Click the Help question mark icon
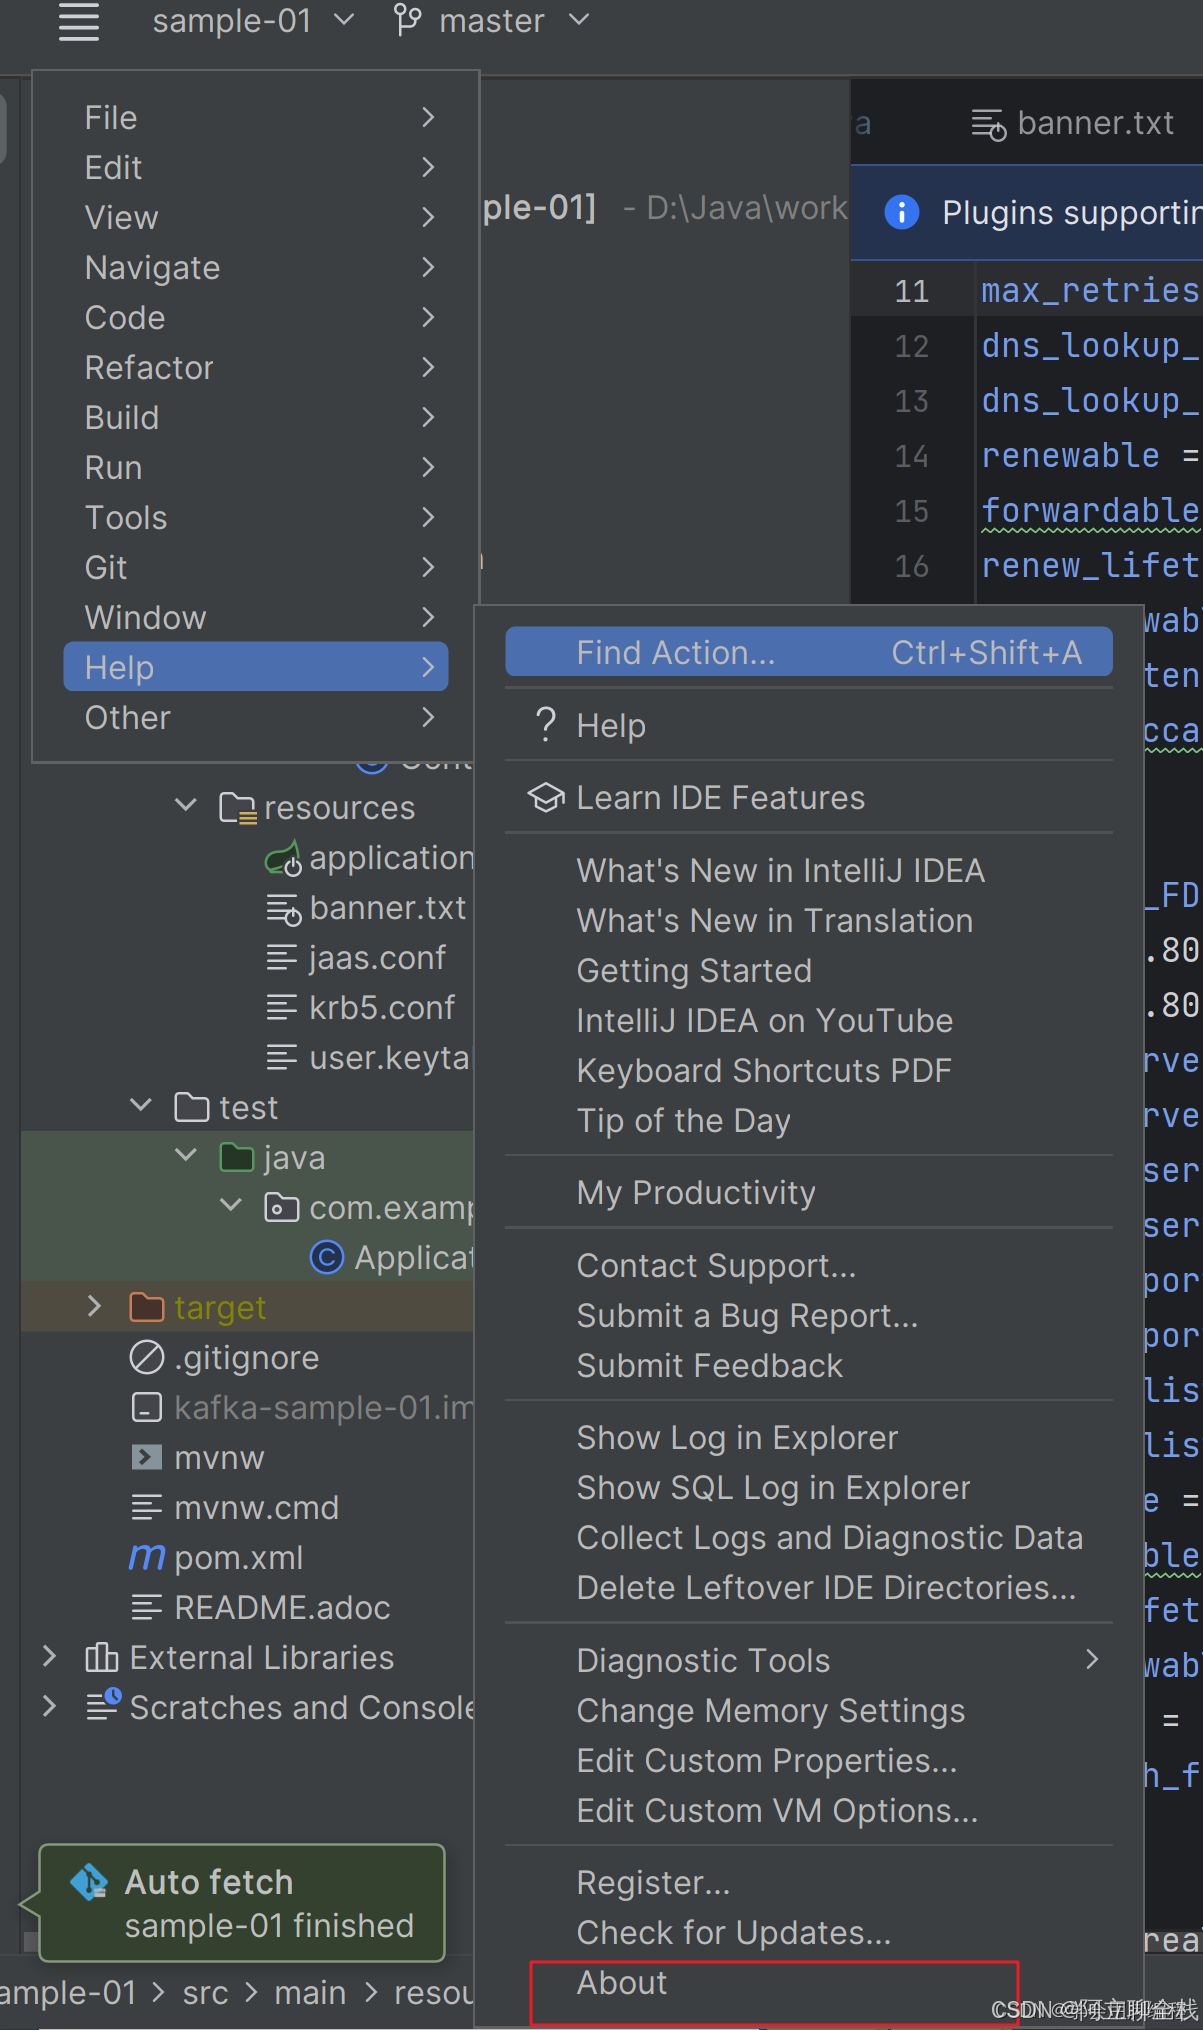 [545, 725]
